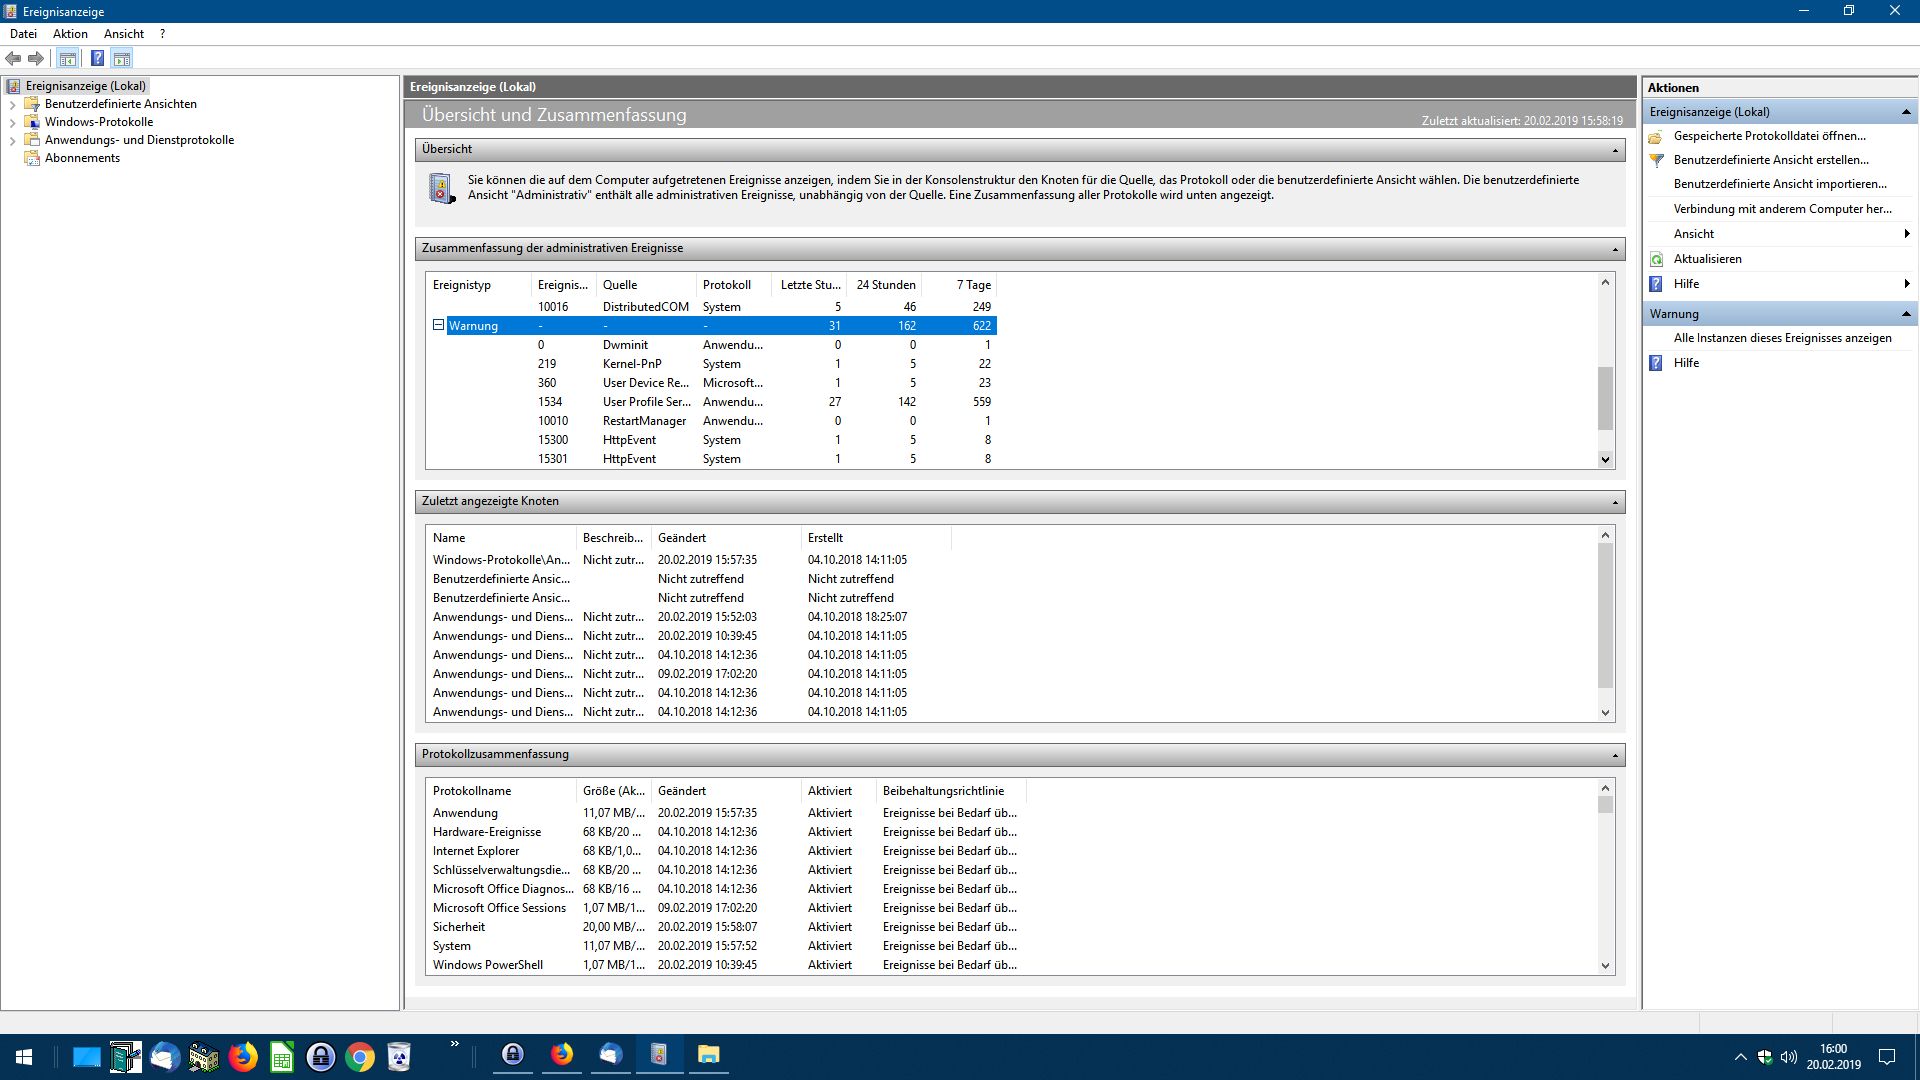Screen dimensions: 1920x1080
Task: Open the Thunderbird quick launch icon
Action: [165, 1056]
